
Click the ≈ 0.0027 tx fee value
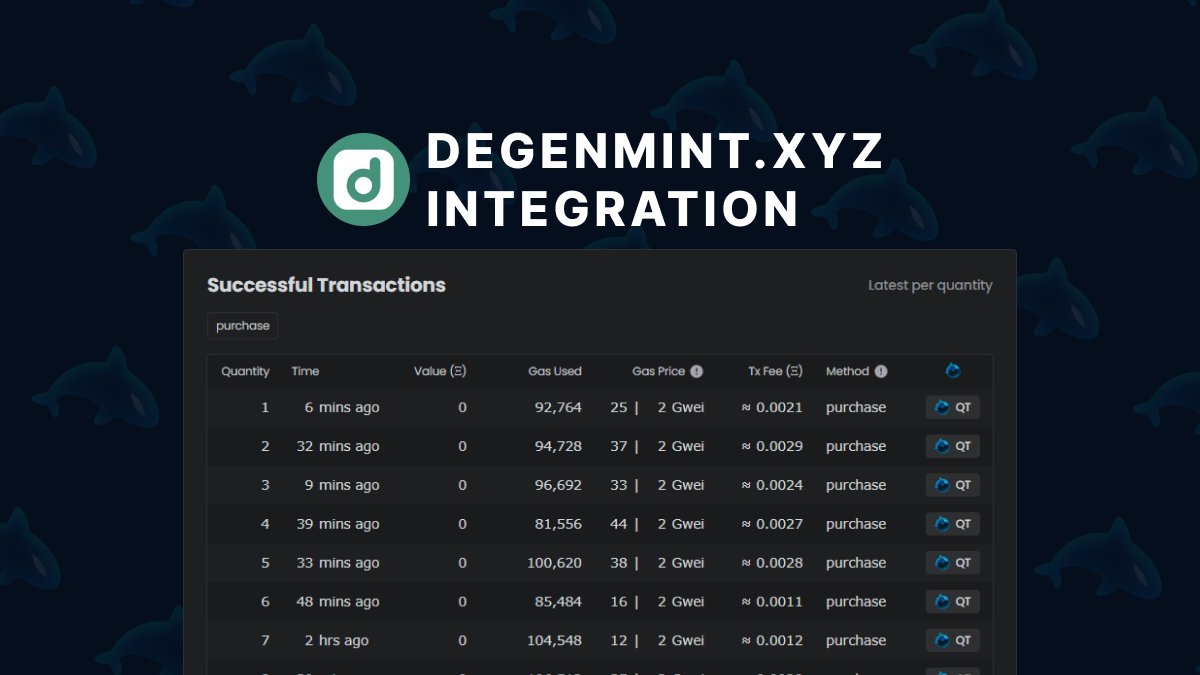click(x=772, y=524)
